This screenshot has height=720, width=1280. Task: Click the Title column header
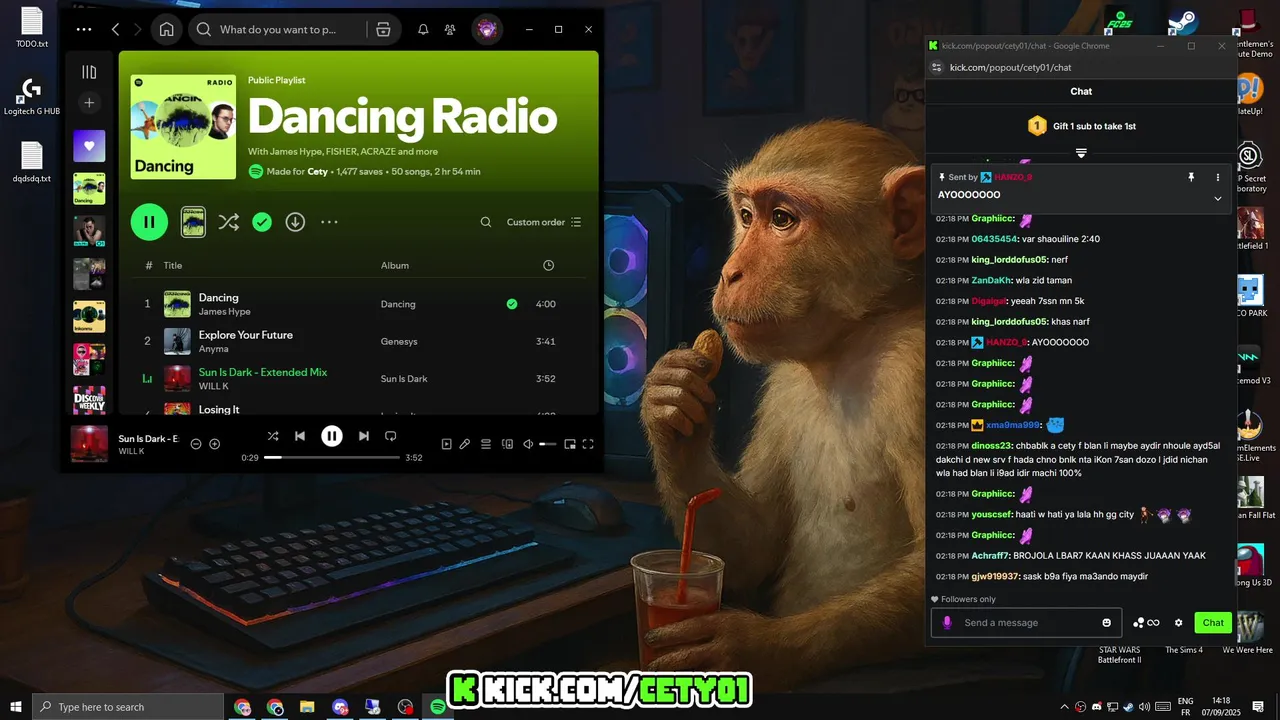(173, 265)
